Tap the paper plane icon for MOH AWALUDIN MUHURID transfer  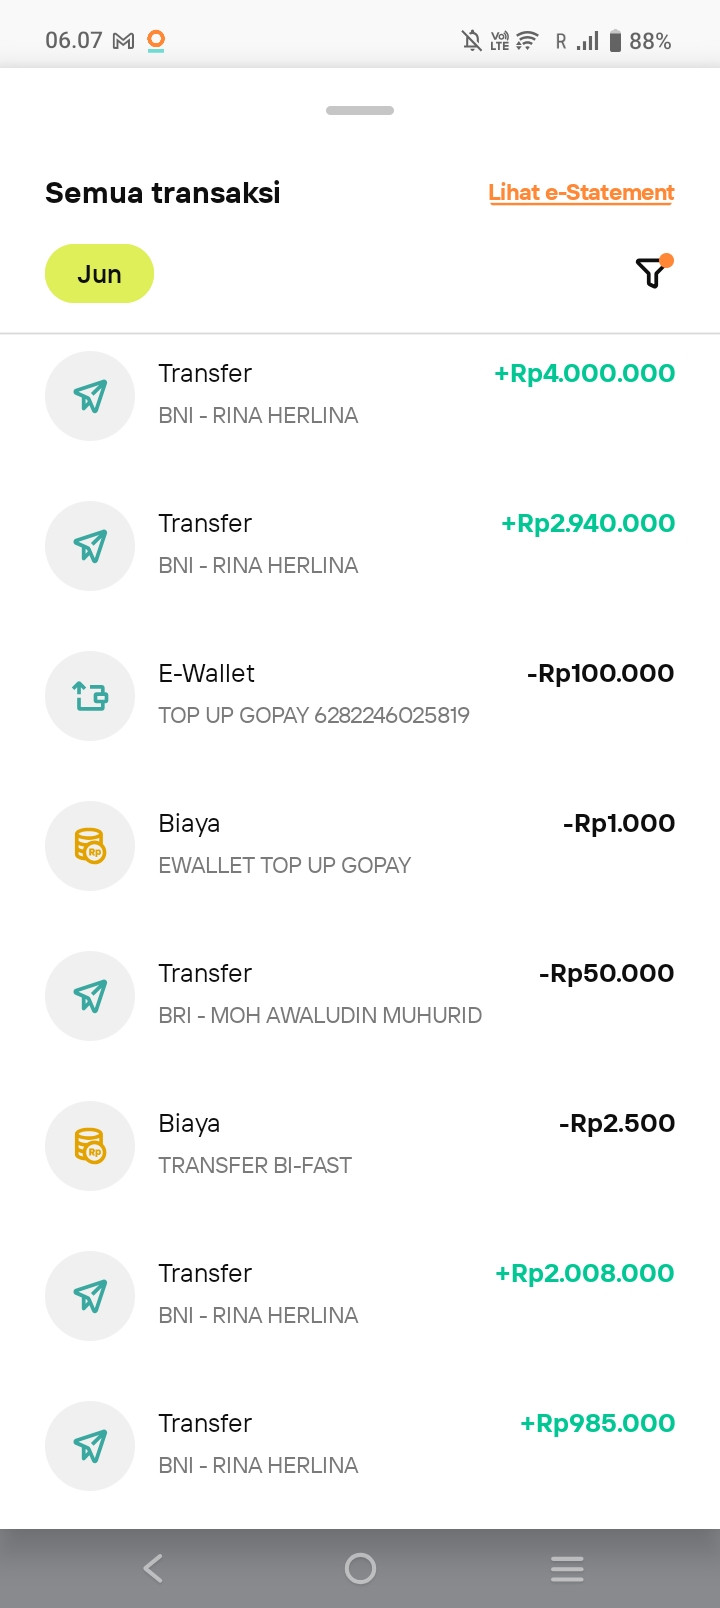(90, 996)
